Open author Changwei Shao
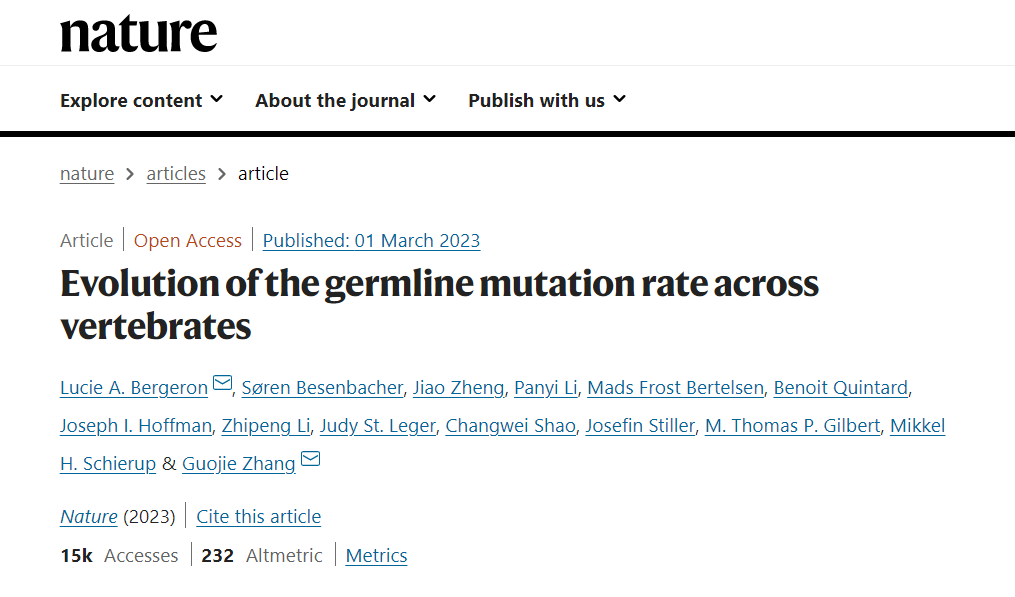 pos(511,425)
